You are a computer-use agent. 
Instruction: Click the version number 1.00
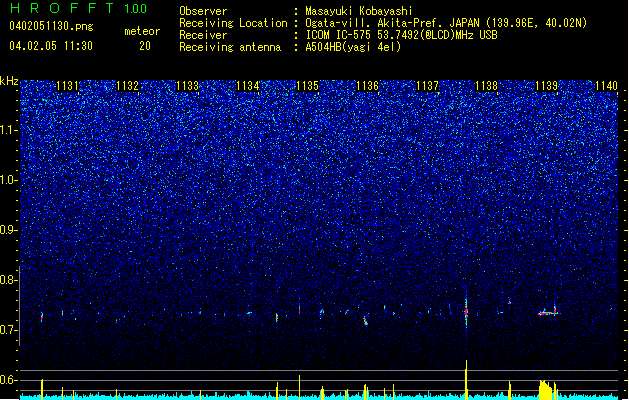[x=136, y=9]
